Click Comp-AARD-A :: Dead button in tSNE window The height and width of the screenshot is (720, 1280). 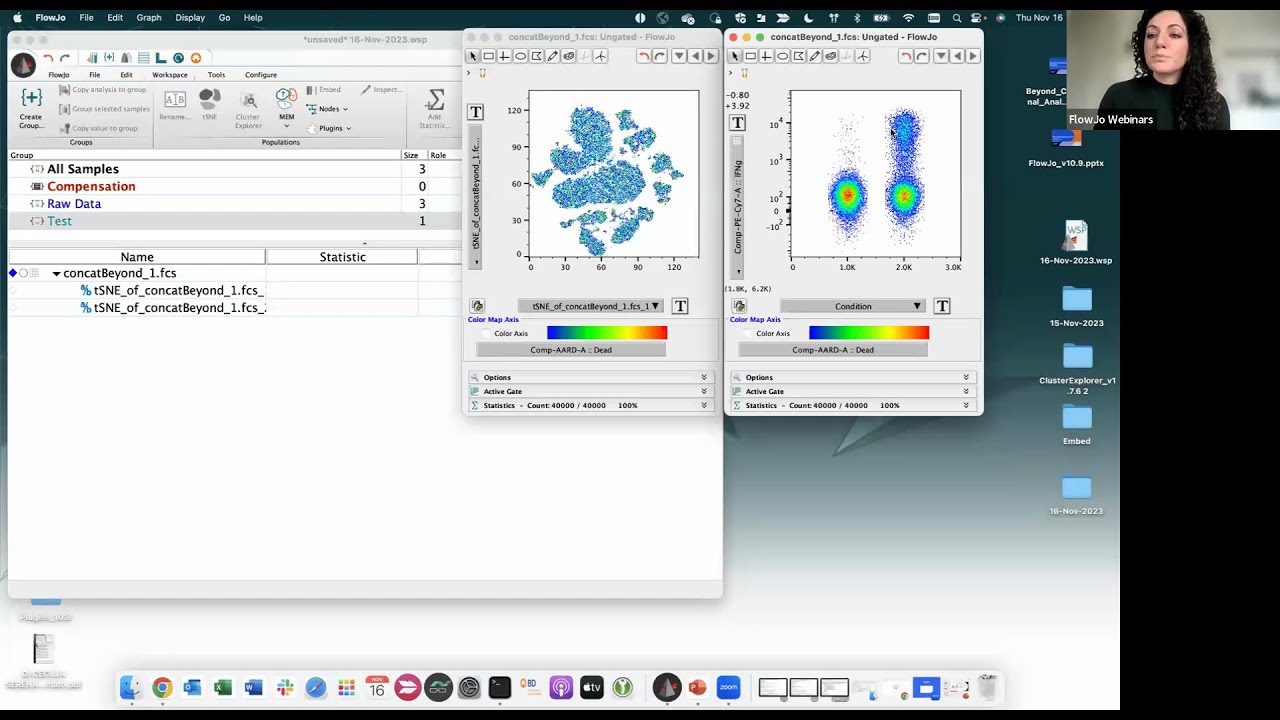(571, 350)
